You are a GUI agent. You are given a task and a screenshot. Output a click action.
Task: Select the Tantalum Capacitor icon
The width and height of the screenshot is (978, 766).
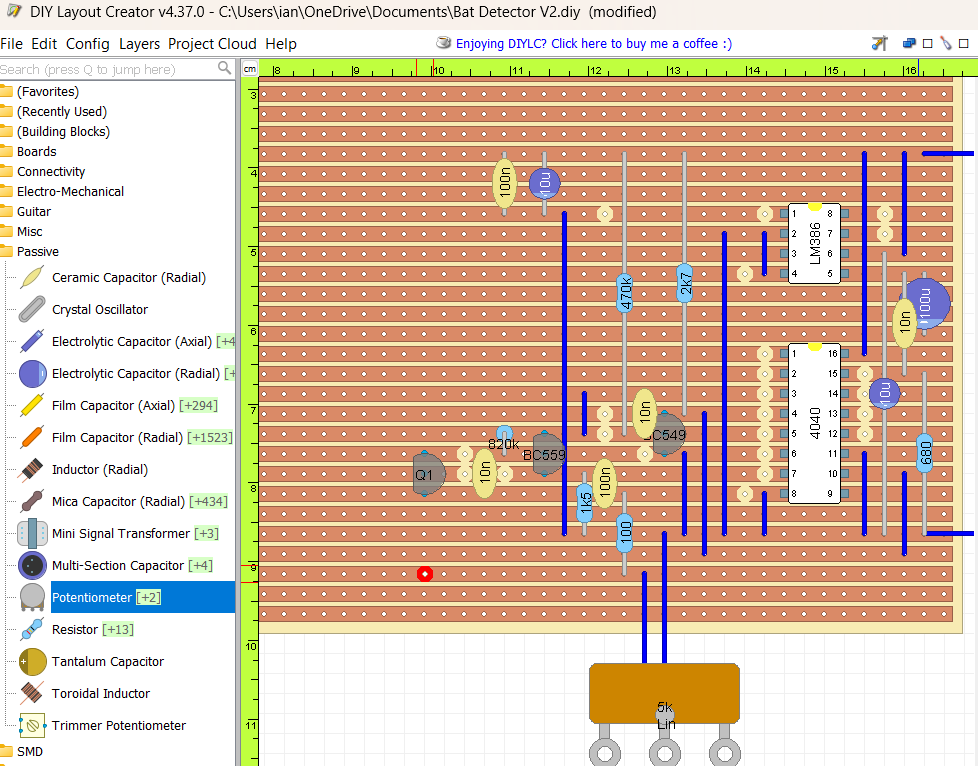pyautogui.click(x=32, y=662)
